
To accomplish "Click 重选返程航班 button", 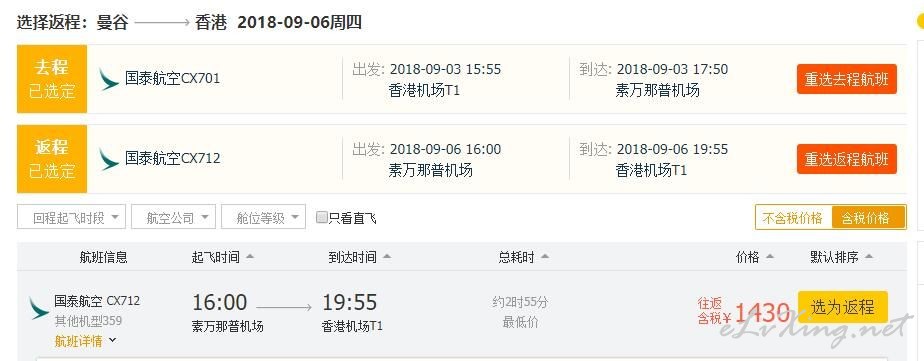I will [x=847, y=159].
